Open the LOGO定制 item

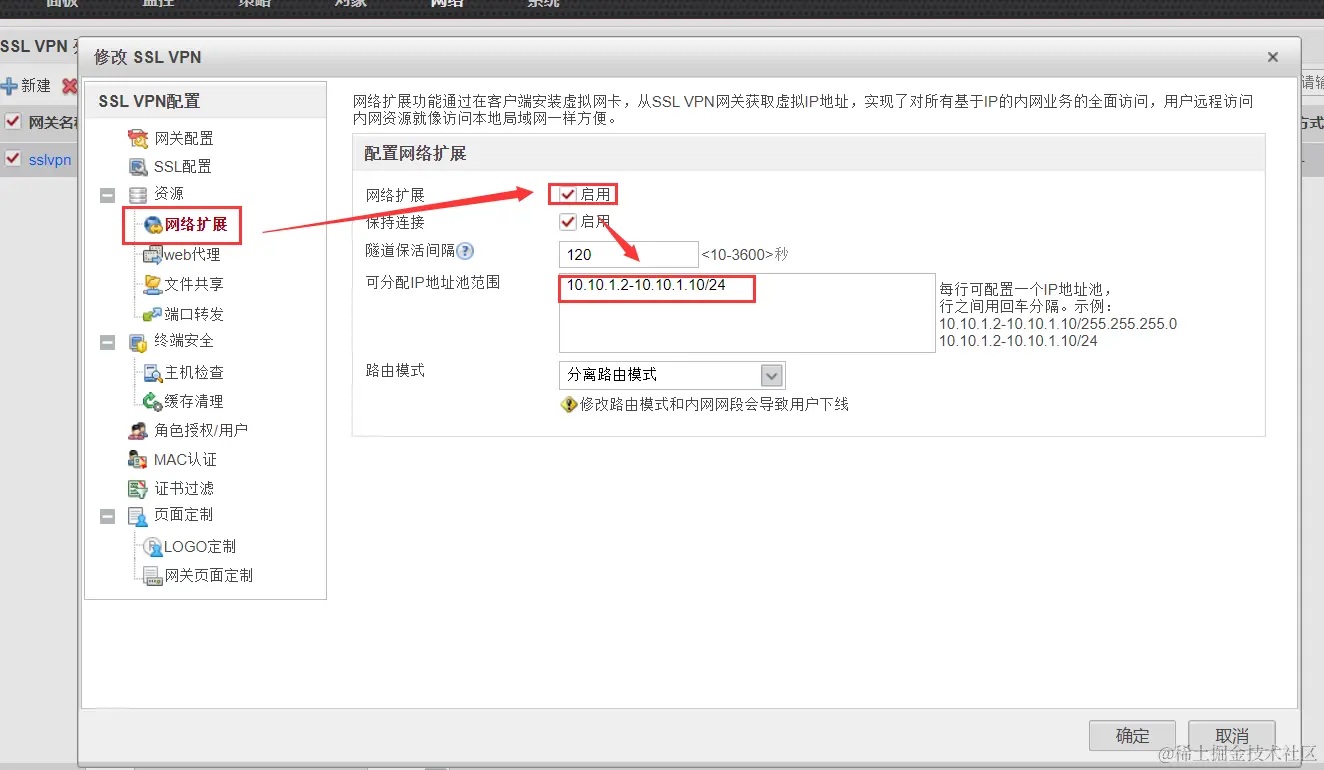tap(190, 546)
